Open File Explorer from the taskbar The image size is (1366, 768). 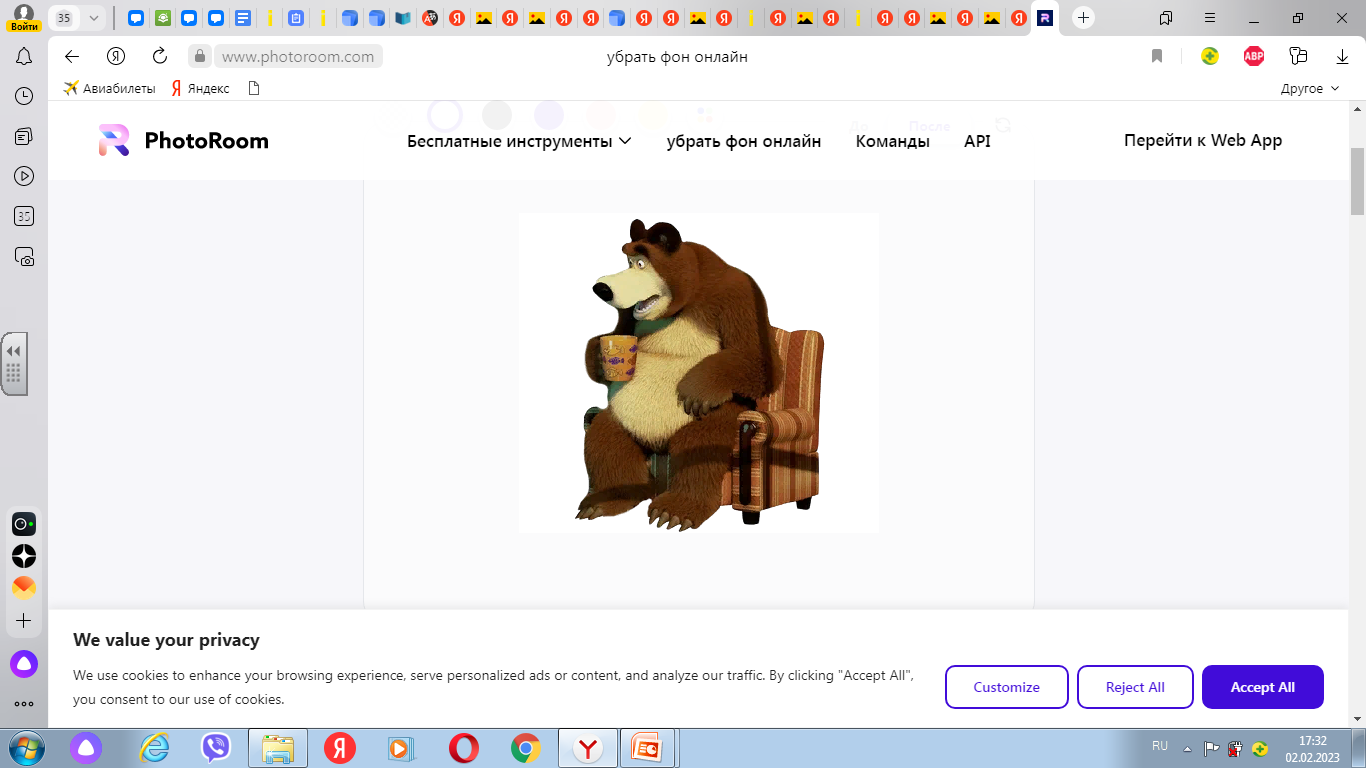[277, 748]
